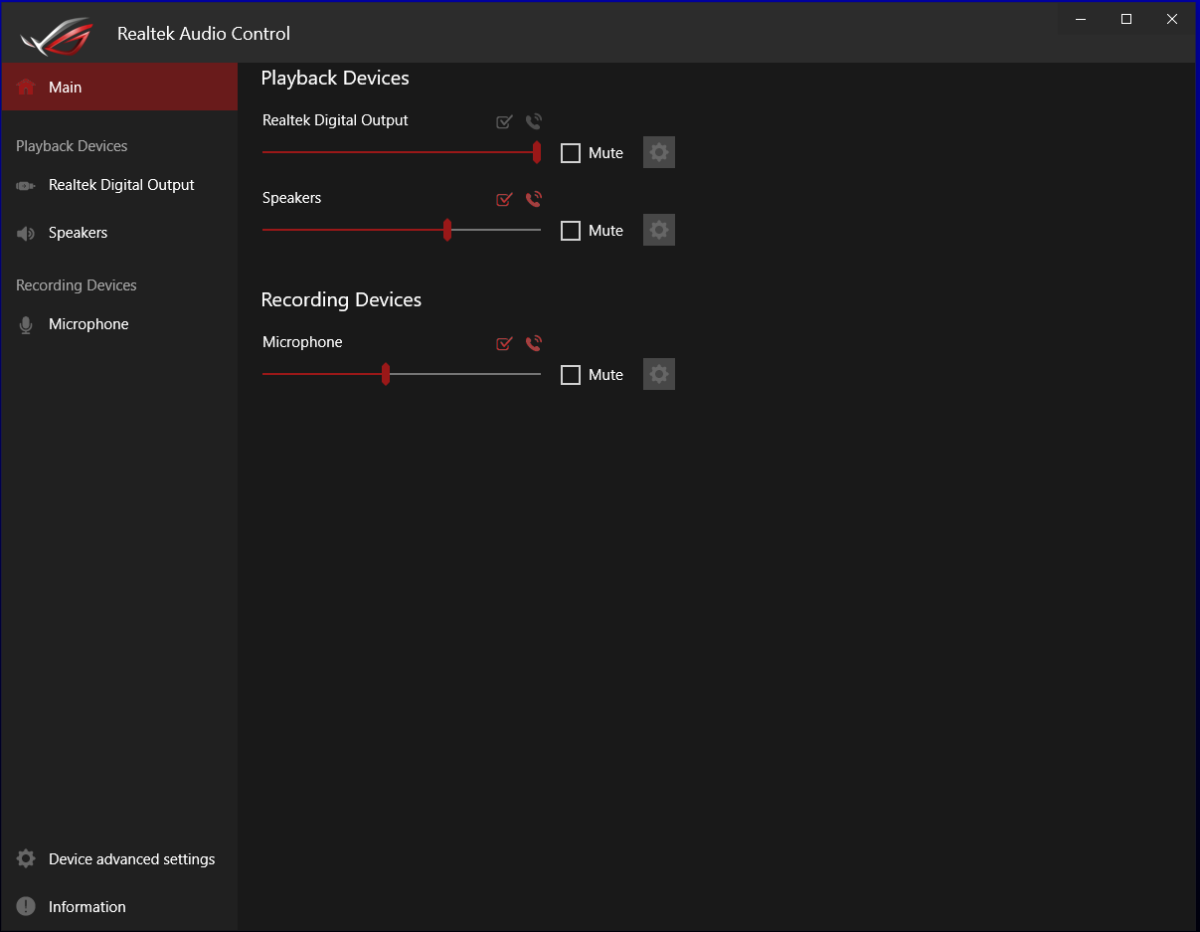
Task: Open Device advanced settings
Action: pos(131,859)
